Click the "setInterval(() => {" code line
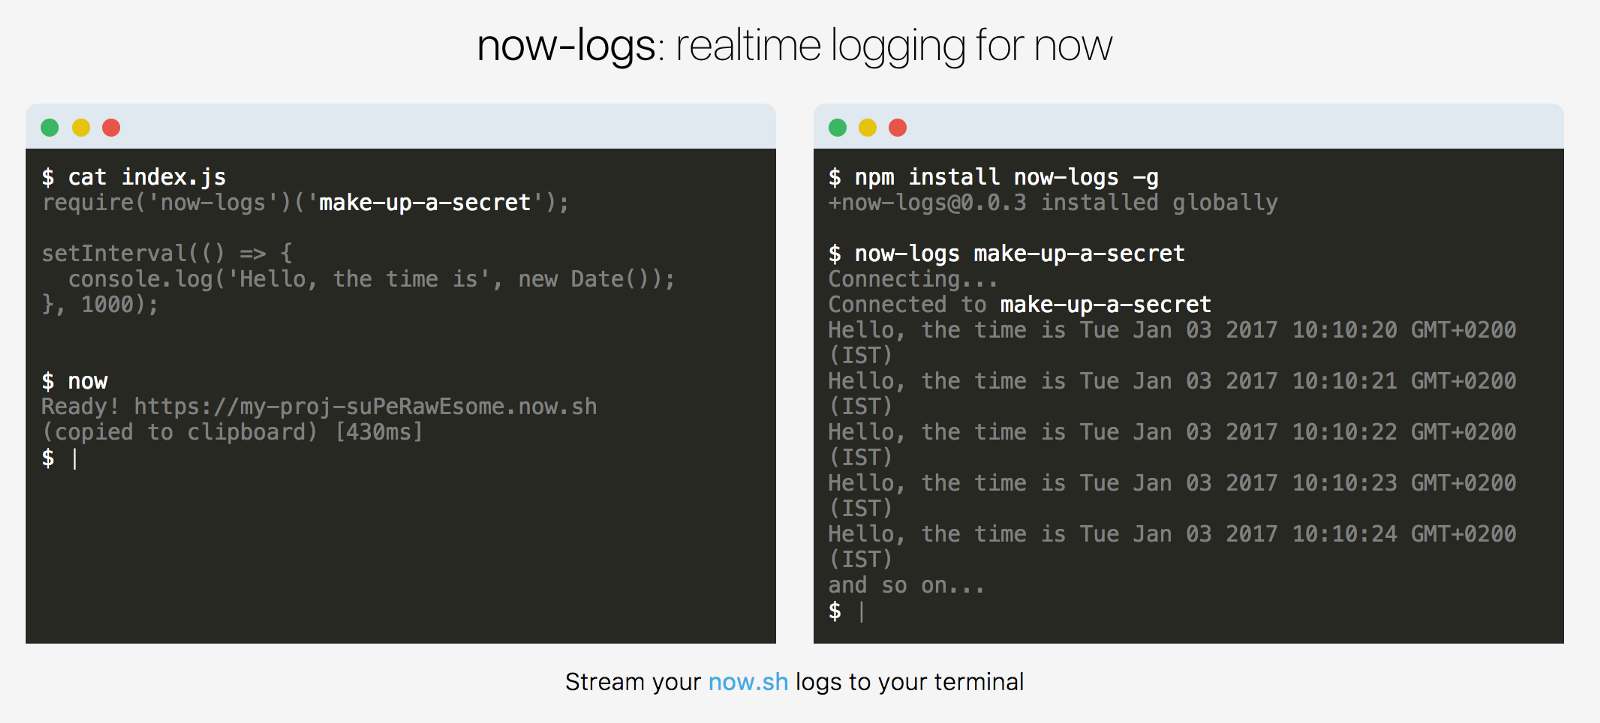 (167, 253)
